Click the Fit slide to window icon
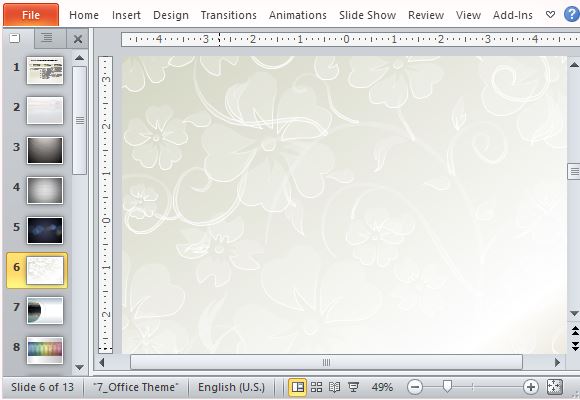 554,387
